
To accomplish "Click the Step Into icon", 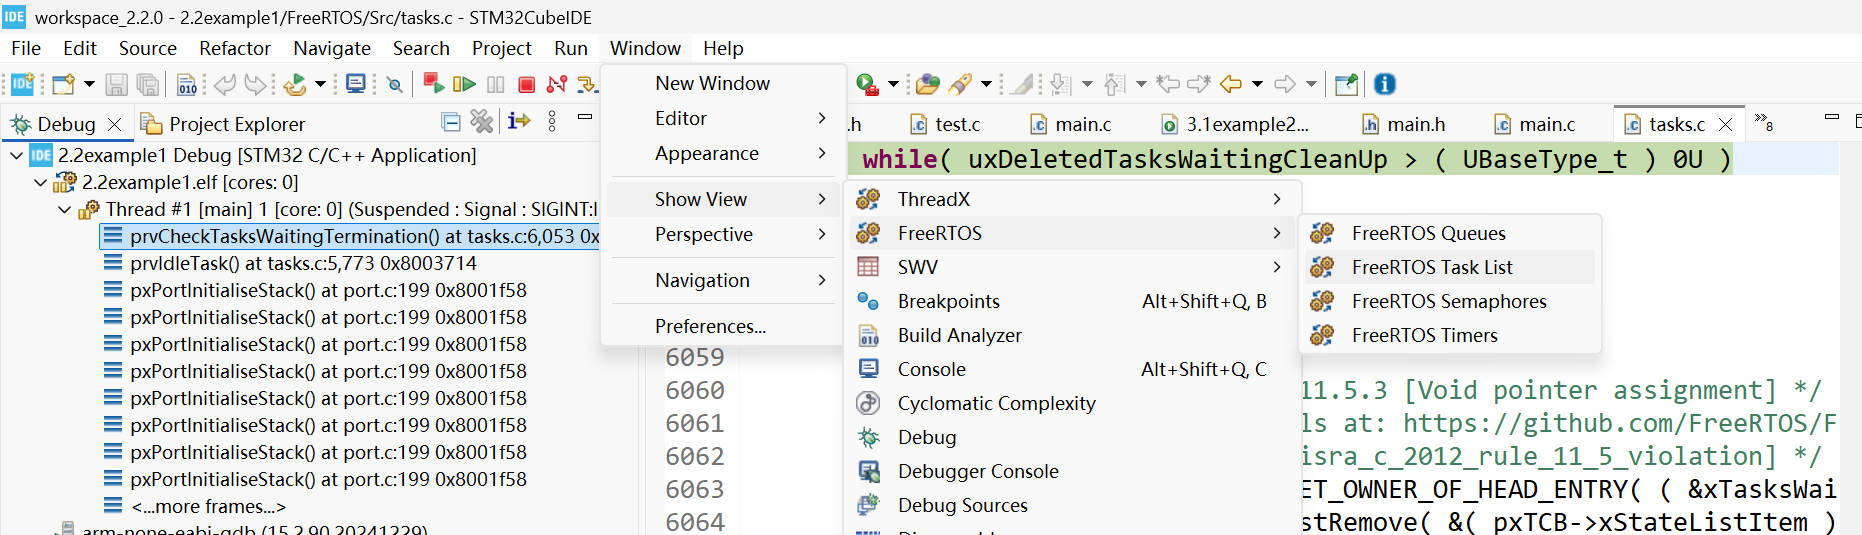I will [x=588, y=85].
